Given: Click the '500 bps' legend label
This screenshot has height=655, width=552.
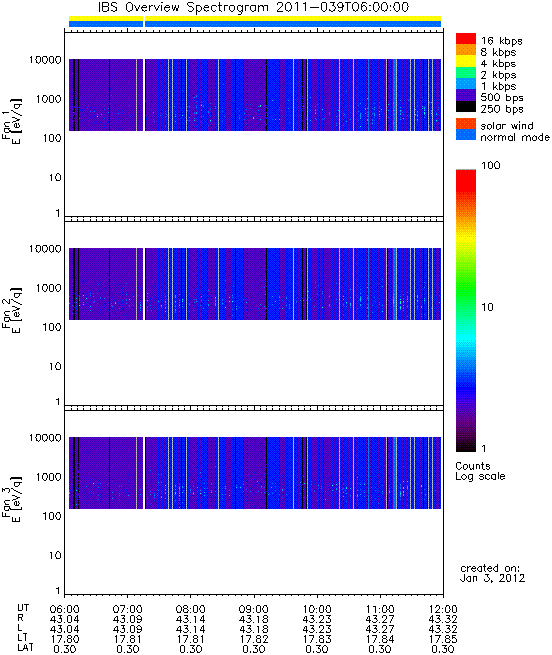Looking at the screenshot, I should pos(502,97).
